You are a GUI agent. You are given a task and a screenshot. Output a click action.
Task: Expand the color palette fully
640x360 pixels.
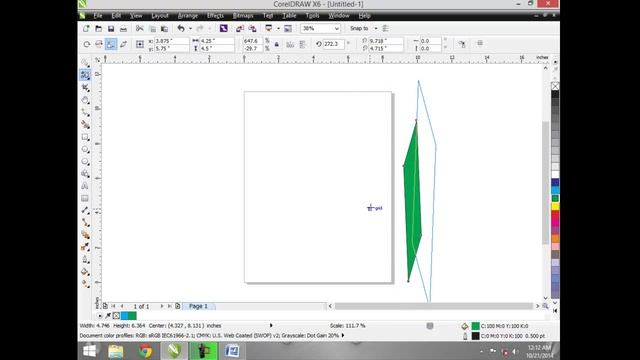coord(555,311)
